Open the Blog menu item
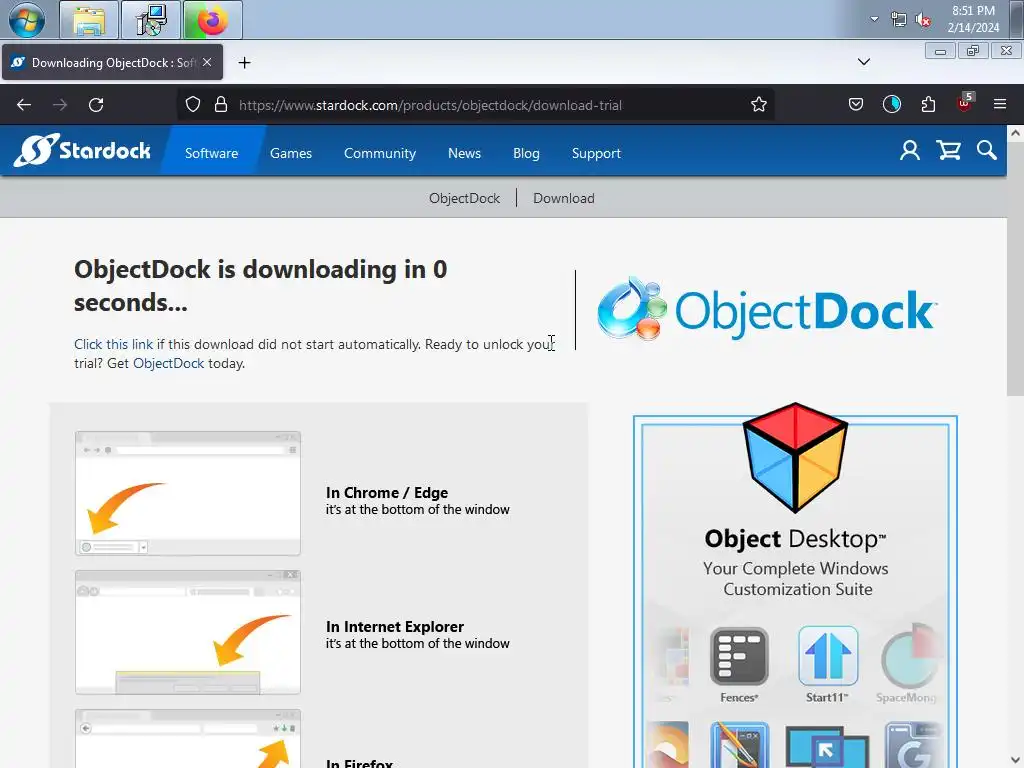This screenshot has height=768, width=1024. tap(526, 153)
